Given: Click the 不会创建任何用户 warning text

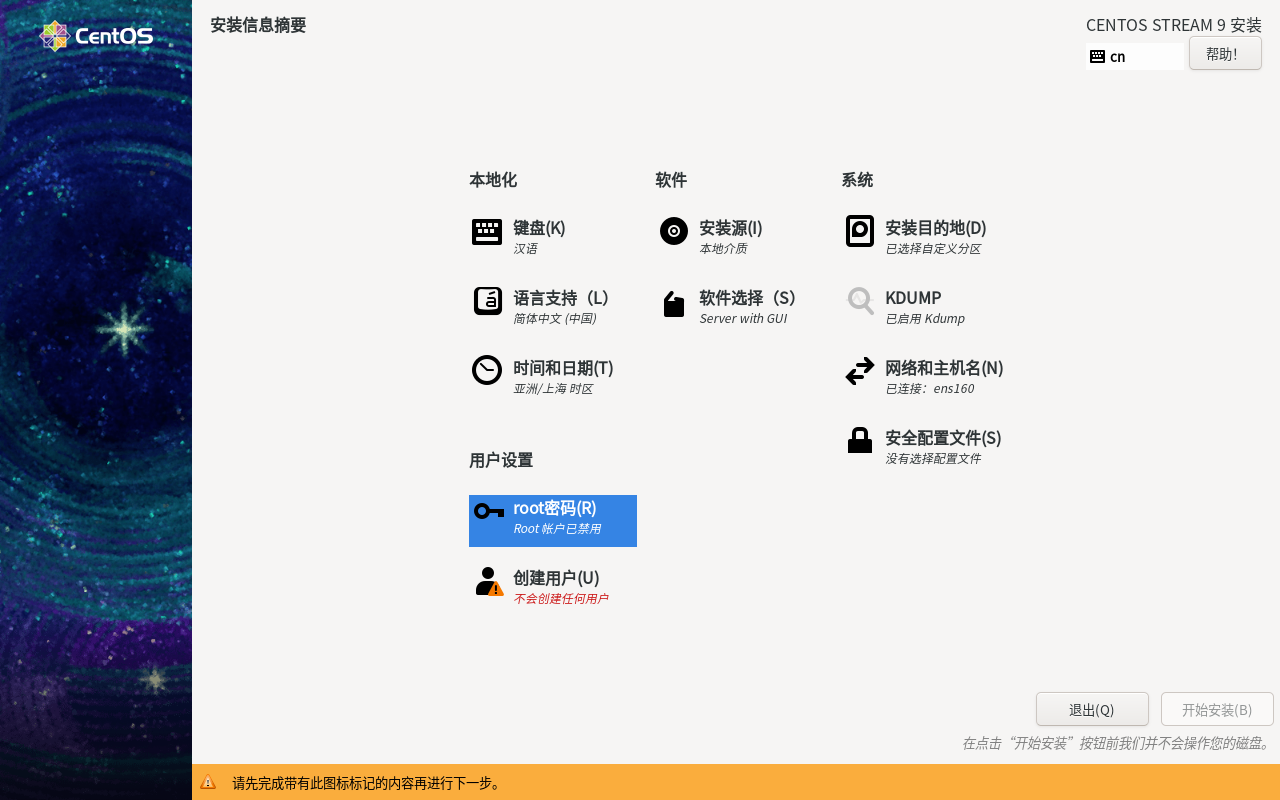Looking at the screenshot, I should (x=560, y=599).
